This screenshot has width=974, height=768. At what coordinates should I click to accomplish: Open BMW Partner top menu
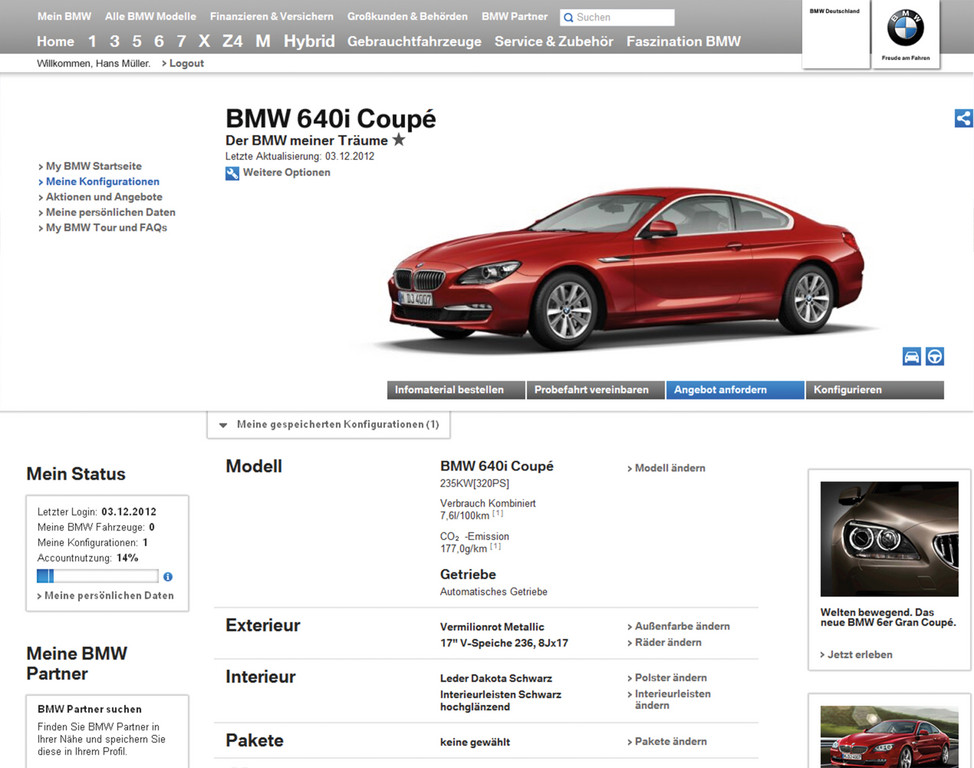[x=514, y=17]
